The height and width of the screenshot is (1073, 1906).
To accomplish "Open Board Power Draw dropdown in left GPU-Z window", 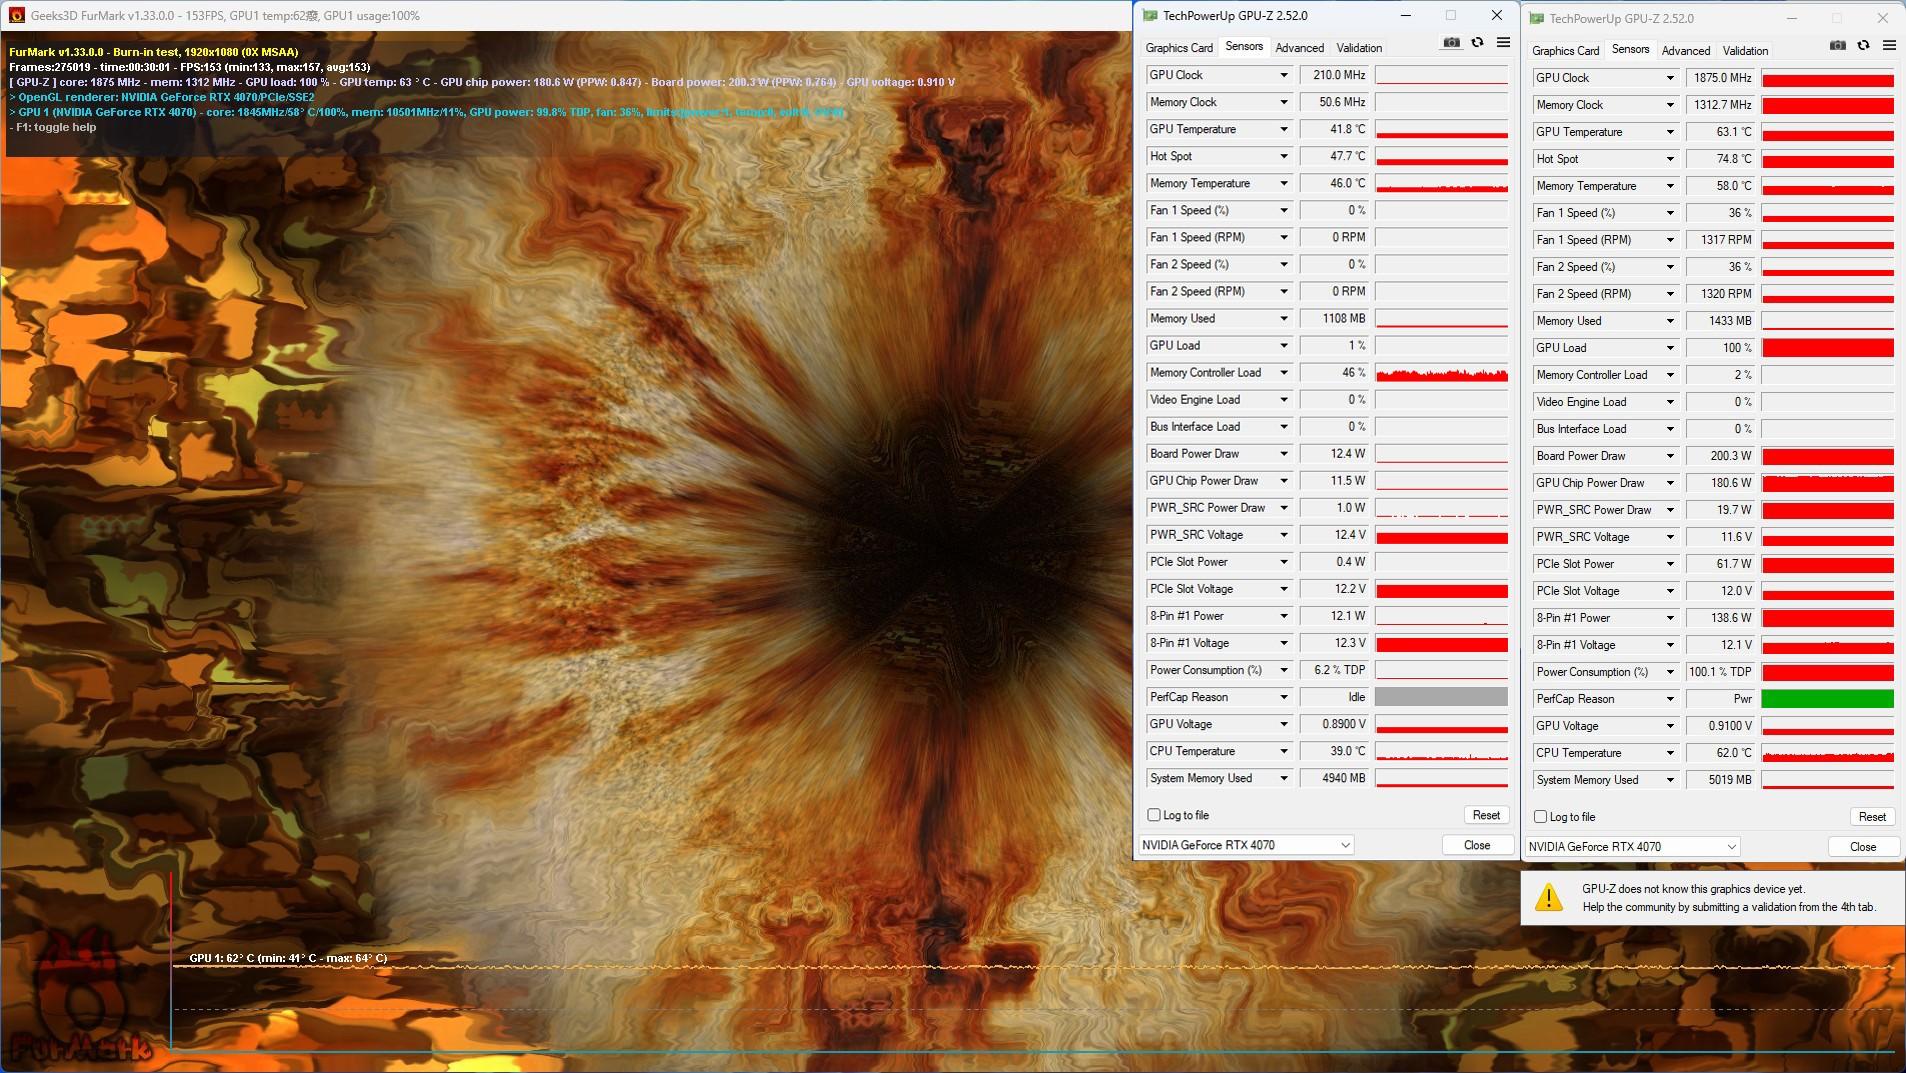I will [1284, 454].
